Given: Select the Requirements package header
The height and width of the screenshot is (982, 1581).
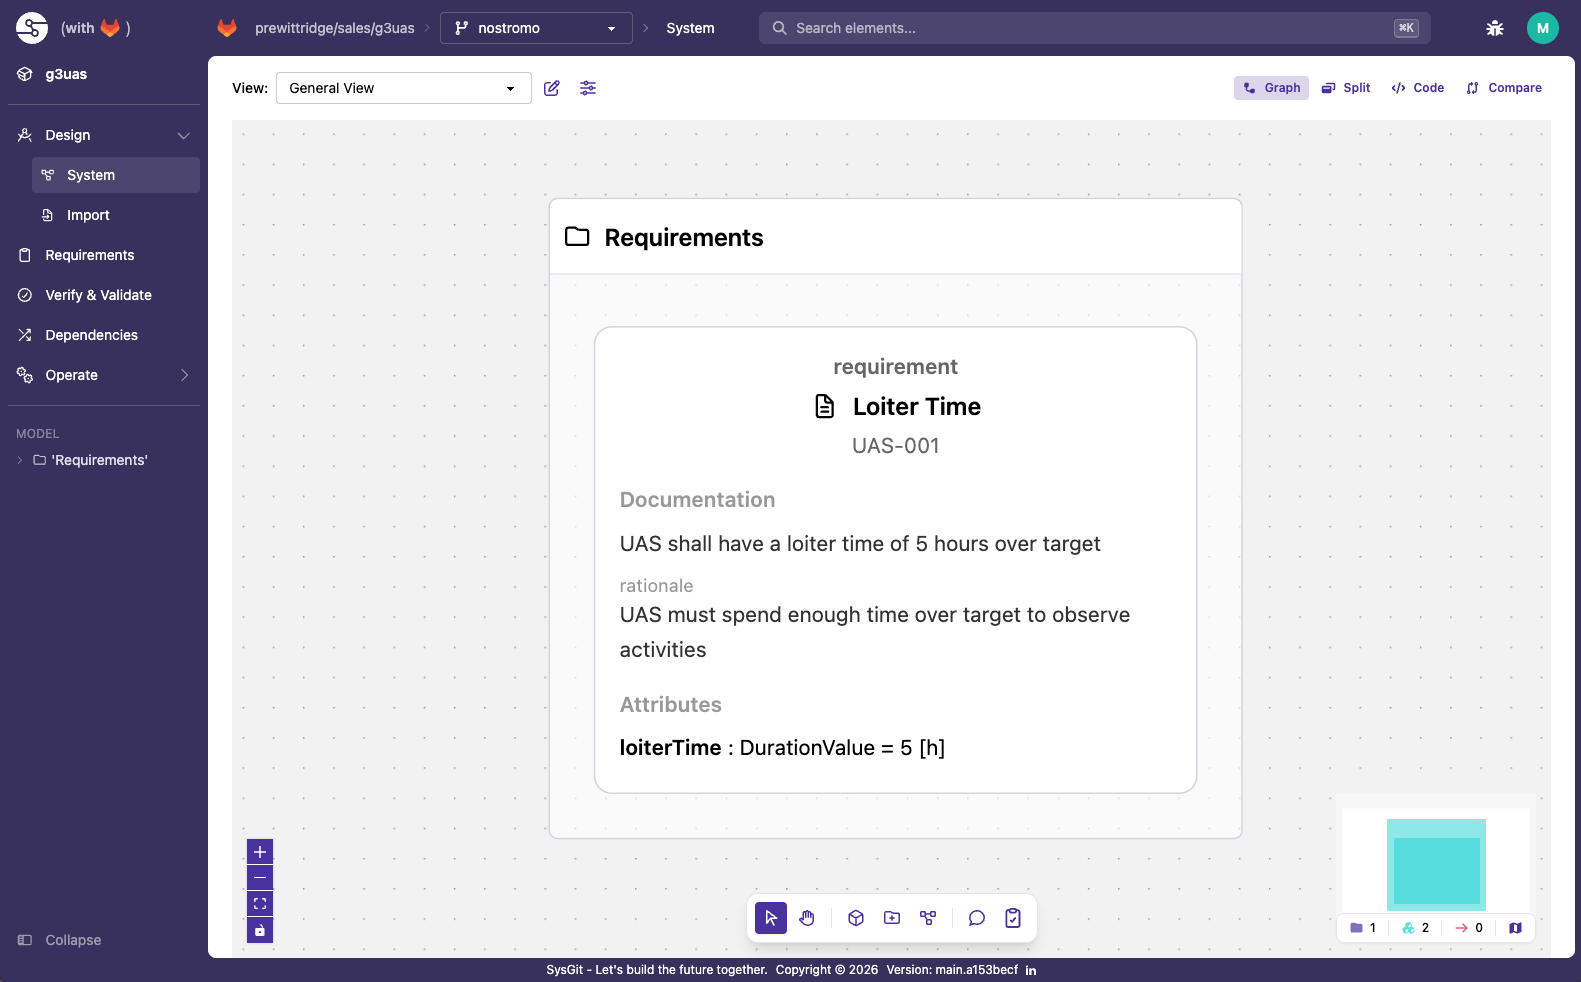Looking at the screenshot, I should tap(896, 237).
